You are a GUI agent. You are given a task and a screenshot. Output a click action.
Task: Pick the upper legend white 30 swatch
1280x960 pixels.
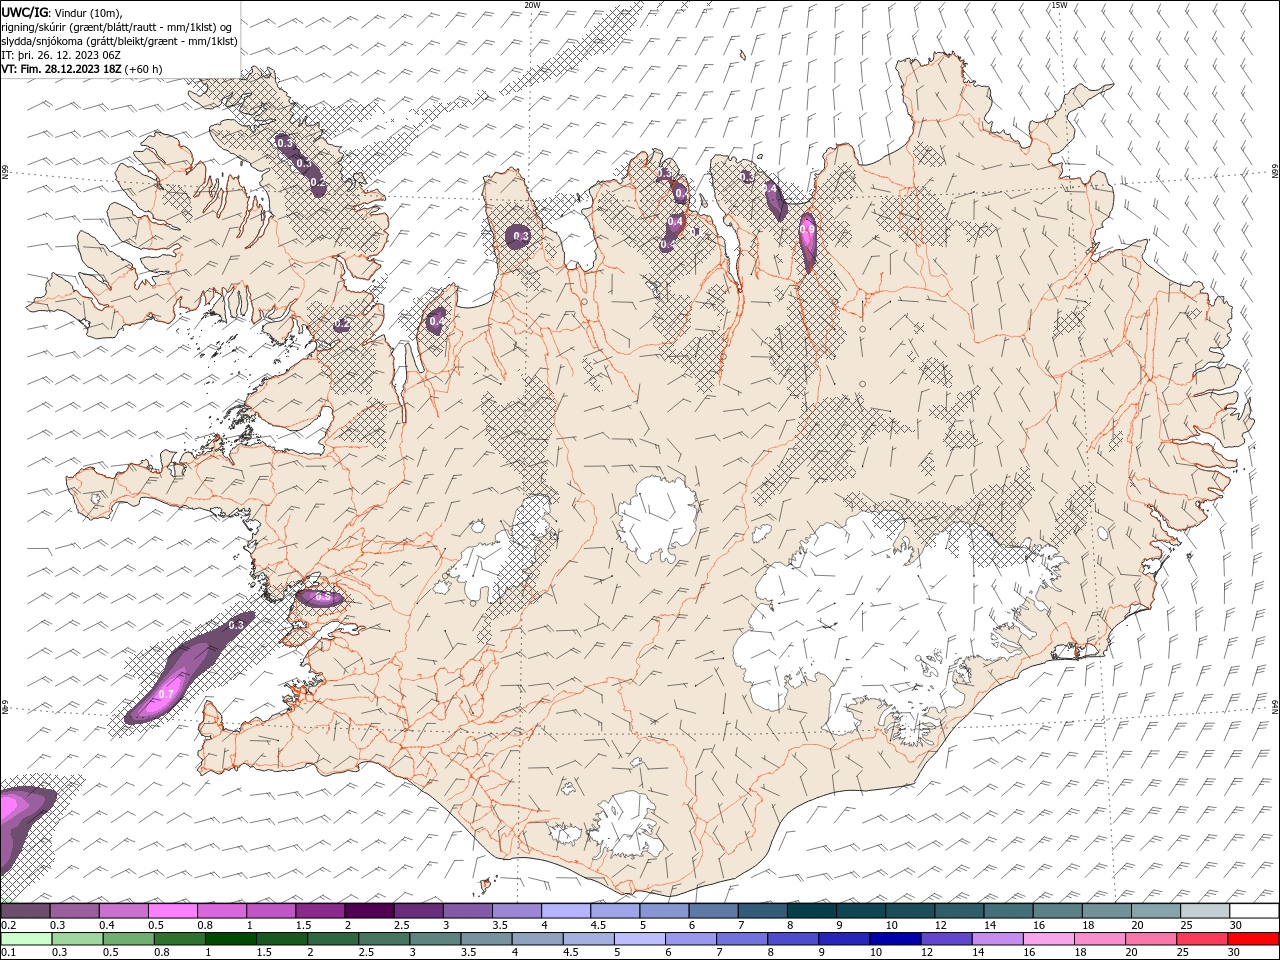[x=1253, y=911]
